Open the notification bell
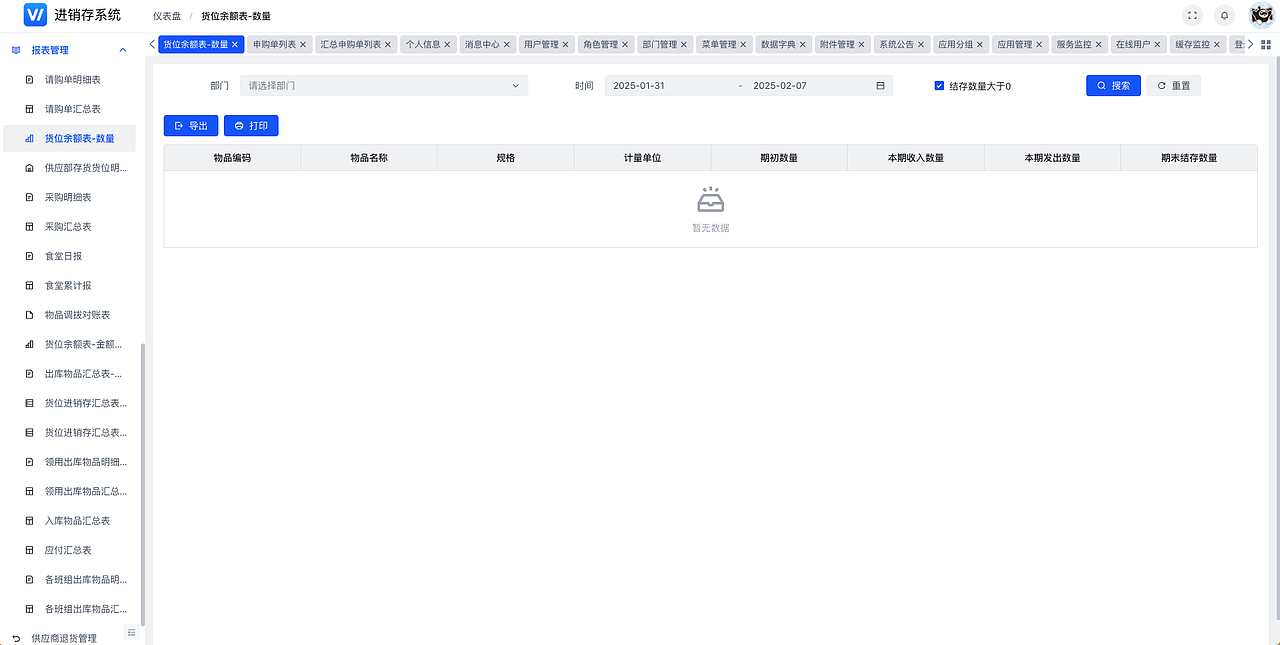 (1224, 15)
